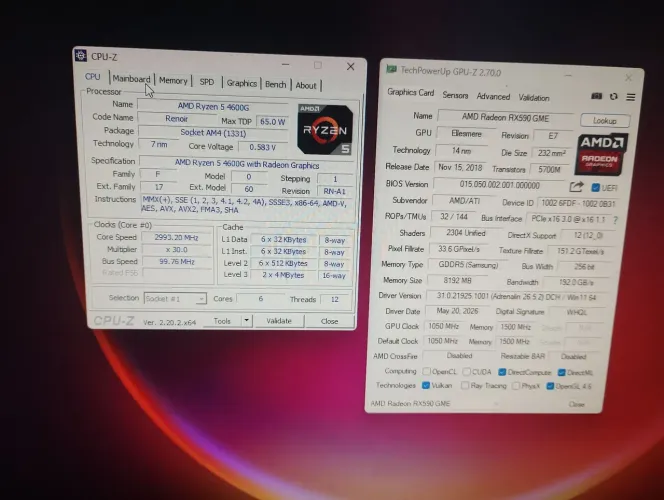Viewport: 664px width, 500px height.
Task: Click the Validate button in CPU-Z
Action: tap(279, 321)
